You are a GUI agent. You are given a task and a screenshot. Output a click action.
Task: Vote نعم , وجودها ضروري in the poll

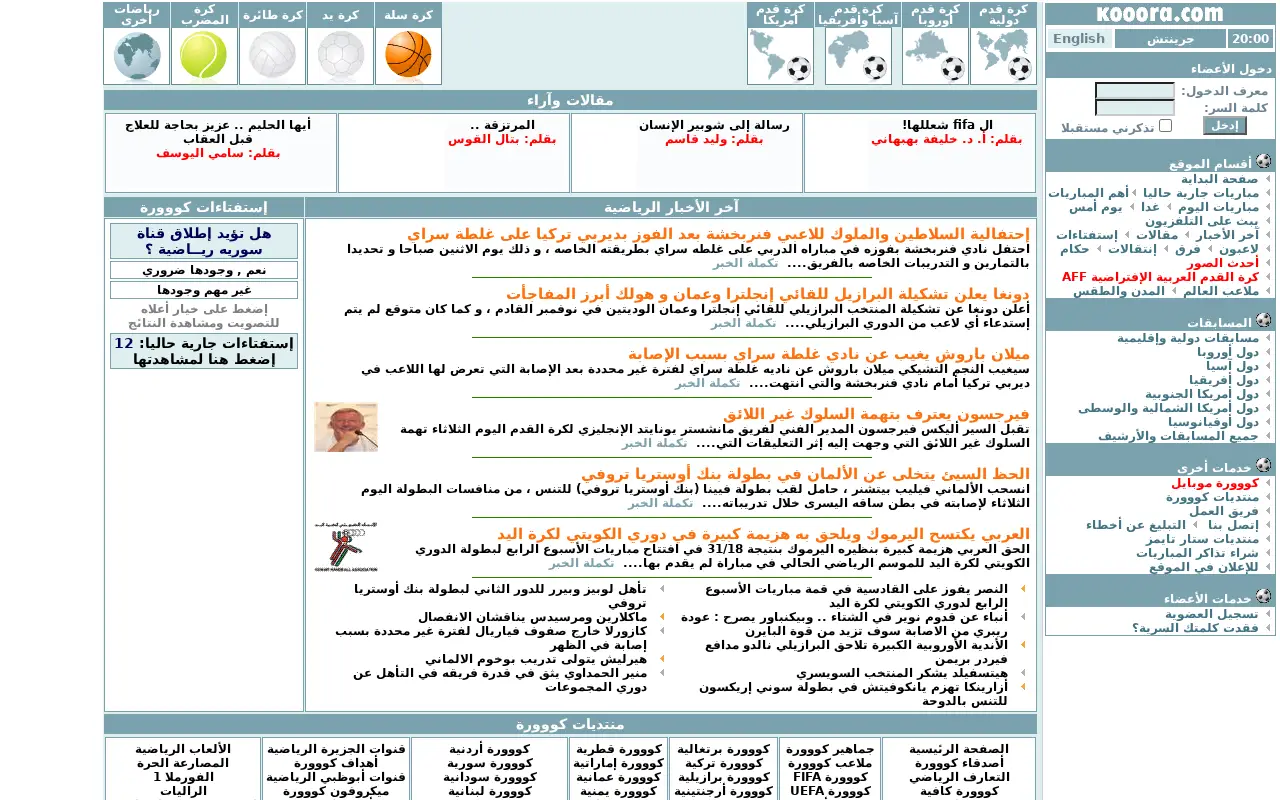204,270
